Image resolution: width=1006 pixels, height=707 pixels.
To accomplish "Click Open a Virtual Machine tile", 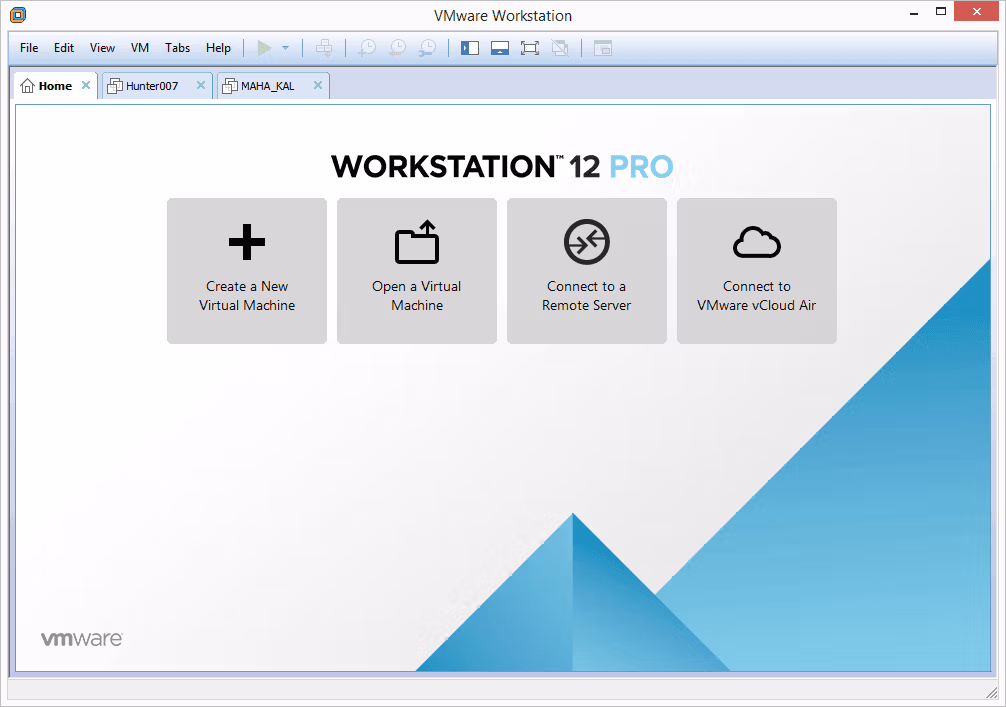I will click(417, 271).
